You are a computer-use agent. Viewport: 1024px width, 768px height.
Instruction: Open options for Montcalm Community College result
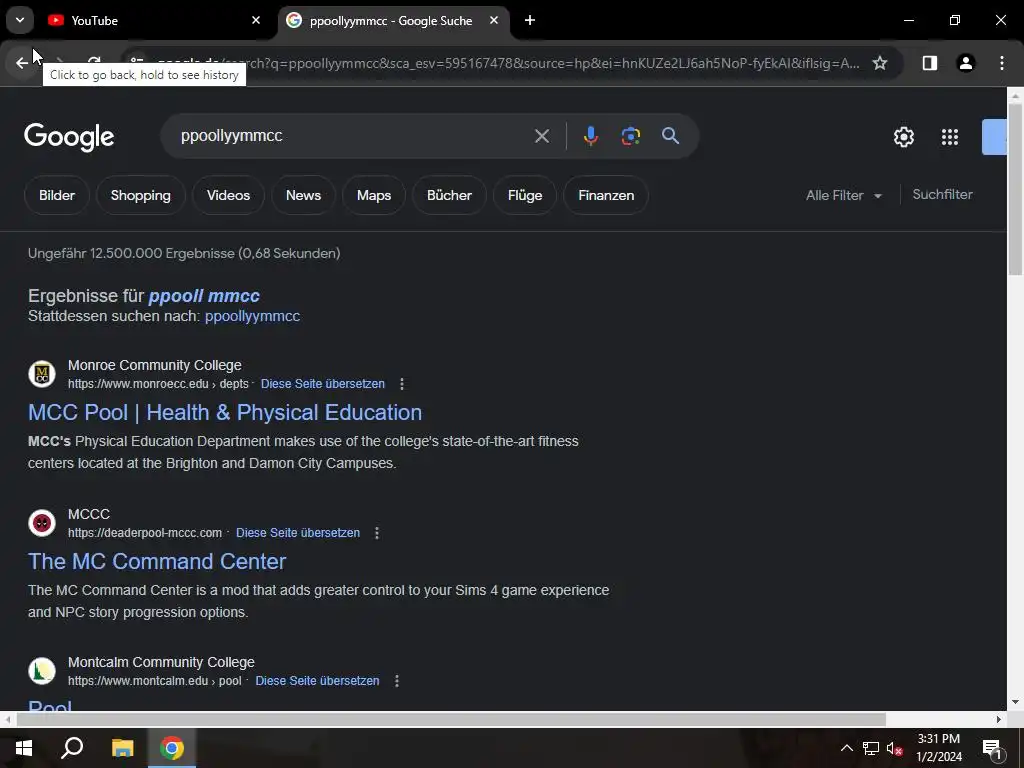(x=396, y=681)
